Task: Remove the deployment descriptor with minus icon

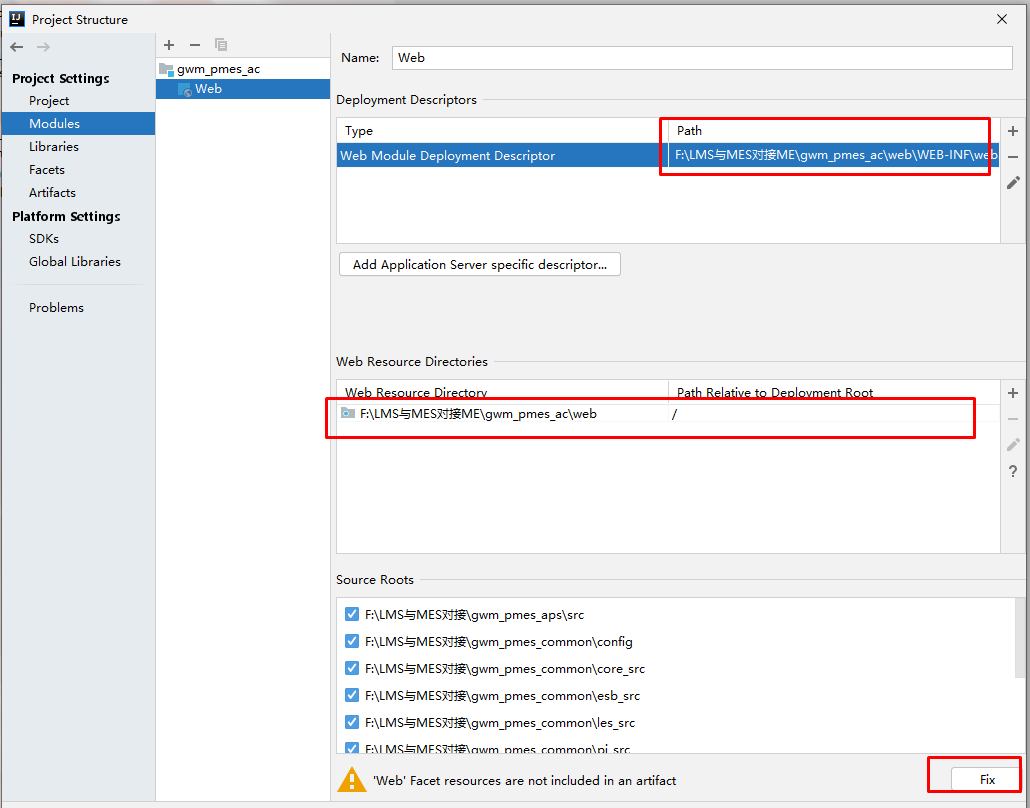Action: point(1013,156)
